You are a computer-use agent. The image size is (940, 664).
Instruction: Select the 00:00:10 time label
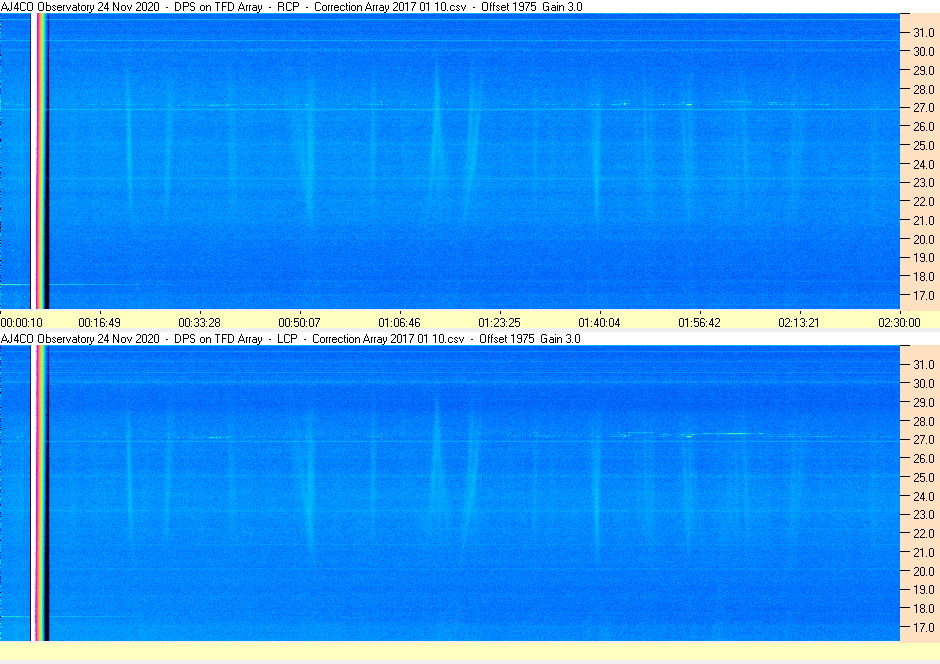click(22, 322)
